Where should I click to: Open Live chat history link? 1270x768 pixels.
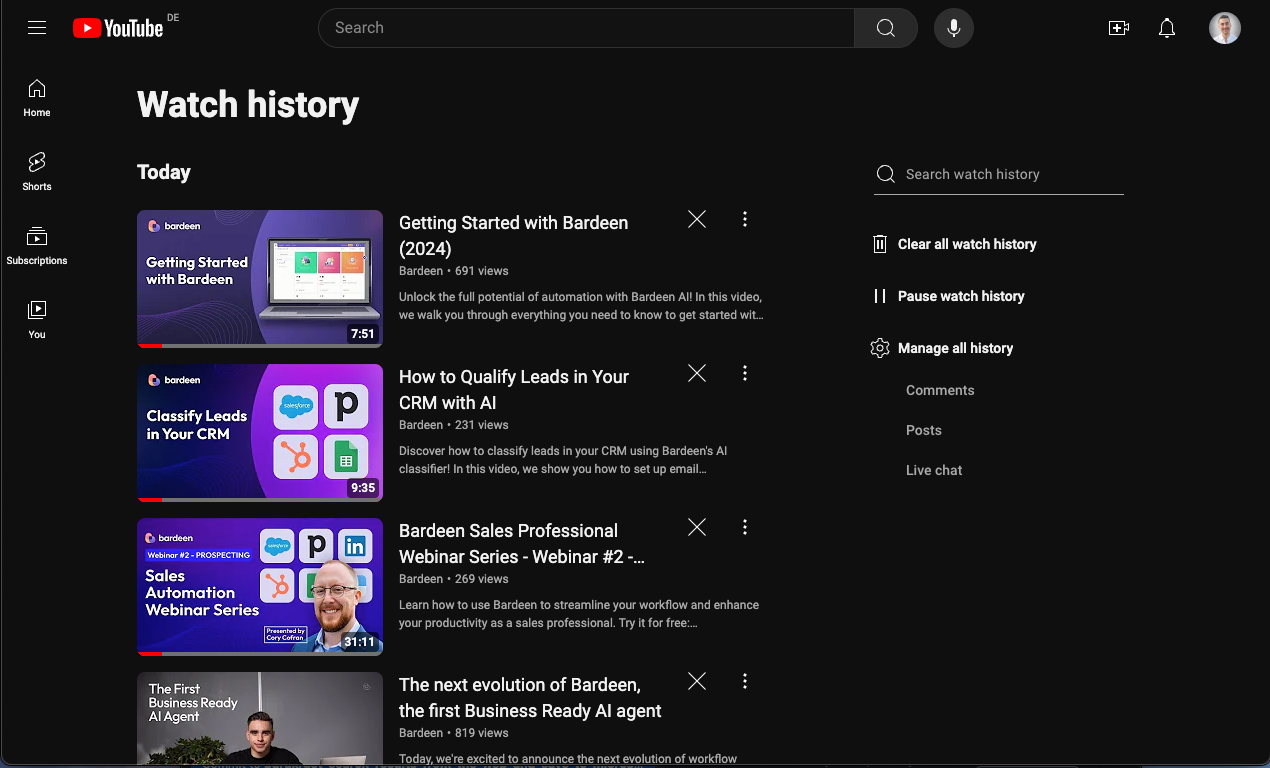coord(934,470)
